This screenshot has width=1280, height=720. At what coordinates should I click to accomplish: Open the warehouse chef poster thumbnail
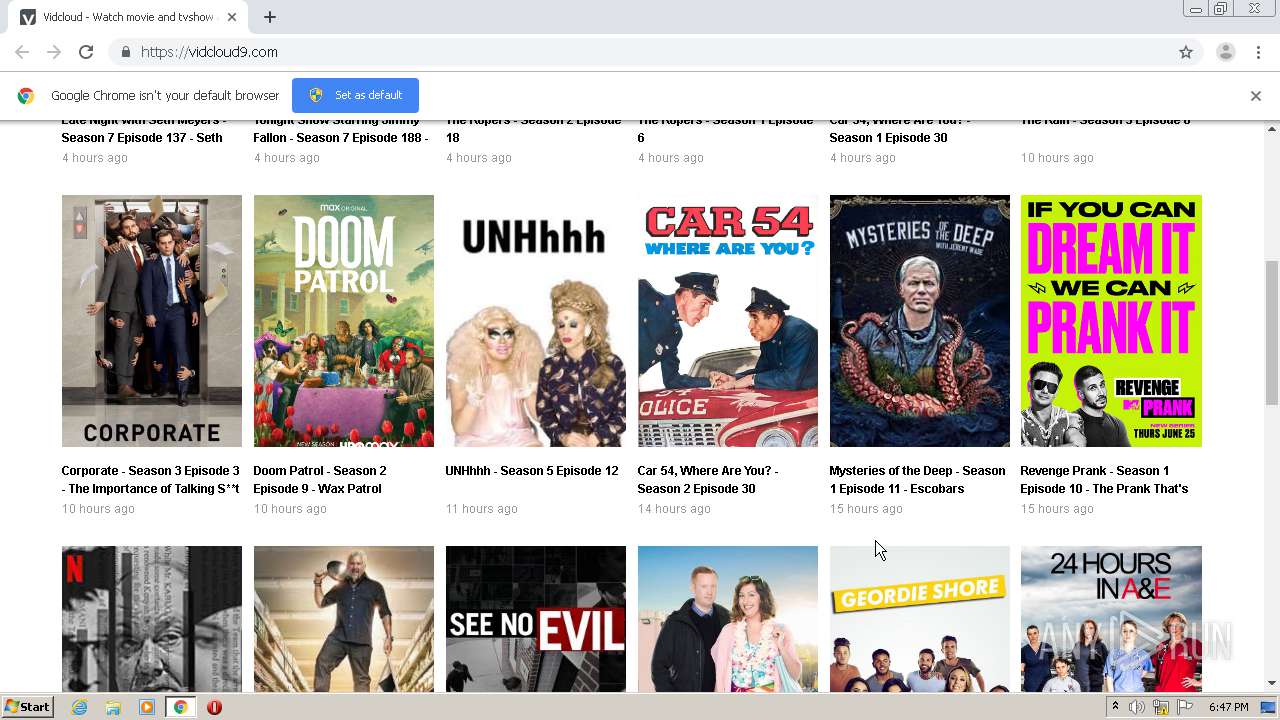coord(344,619)
